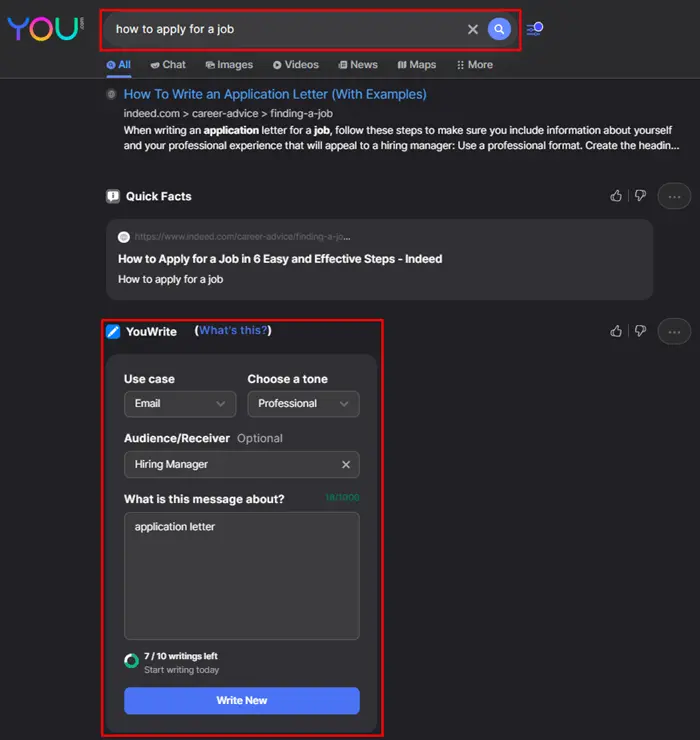Click the Write New button

point(242,701)
